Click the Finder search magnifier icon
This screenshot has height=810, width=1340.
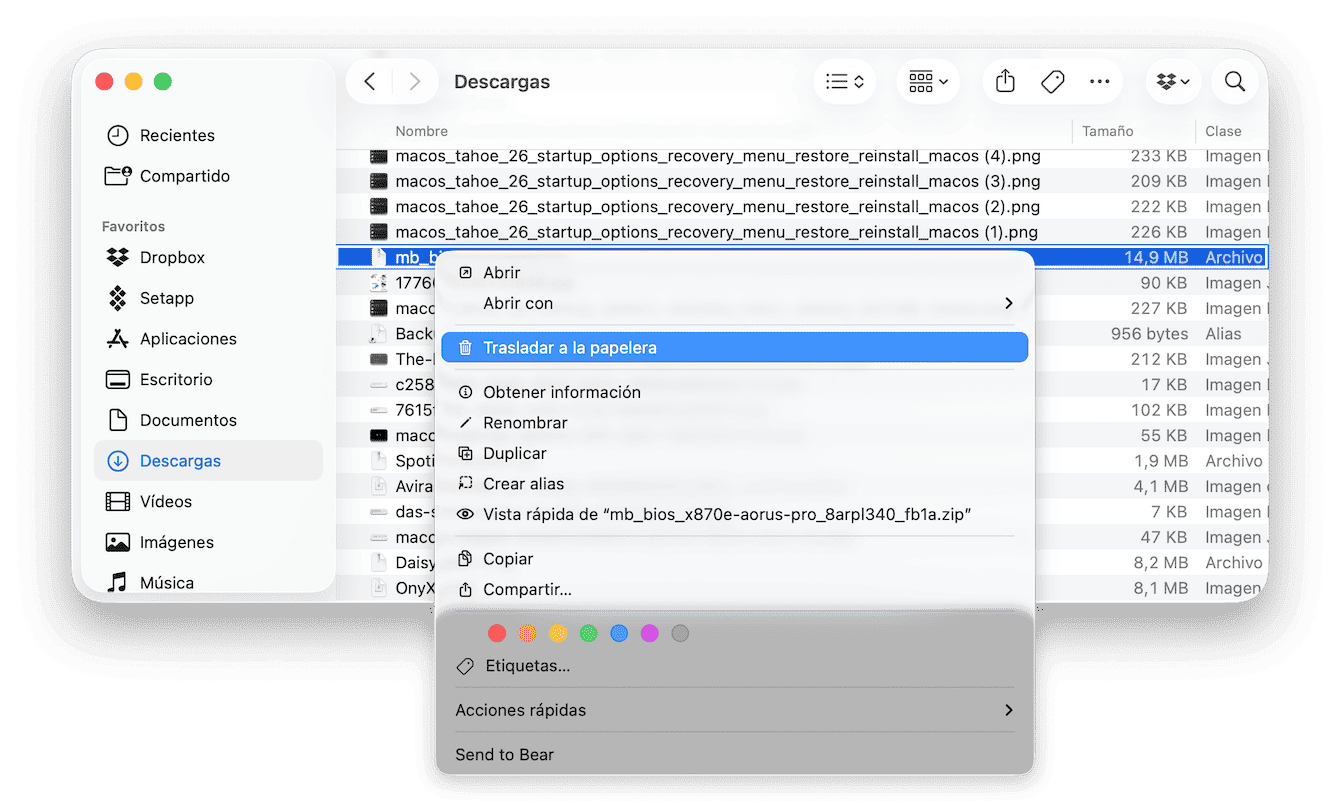pyautogui.click(x=1235, y=82)
